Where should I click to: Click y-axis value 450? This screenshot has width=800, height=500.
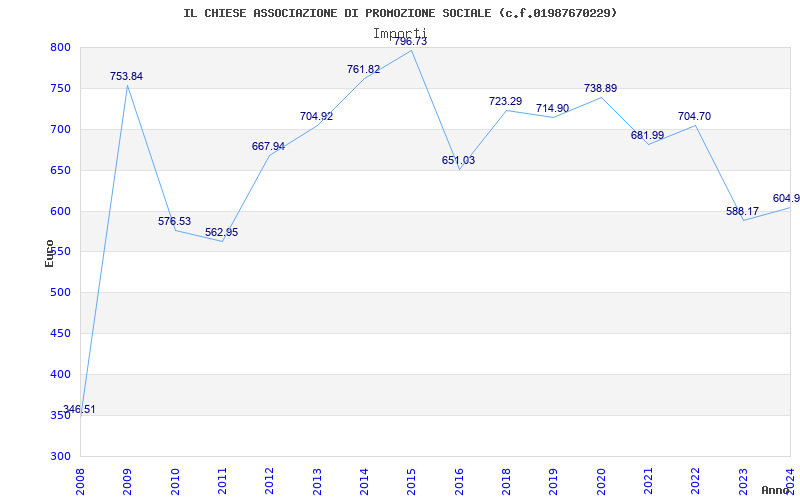tap(60, 334)
